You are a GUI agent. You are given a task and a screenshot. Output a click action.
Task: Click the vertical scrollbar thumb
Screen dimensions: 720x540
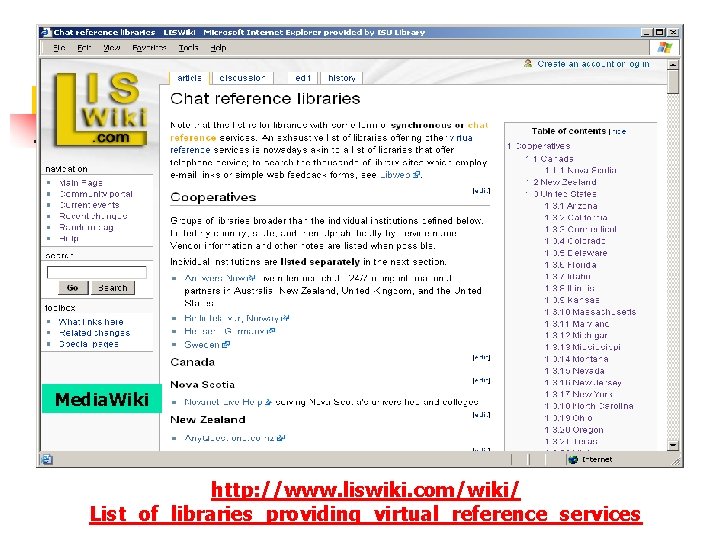click(x=673, y=82)
